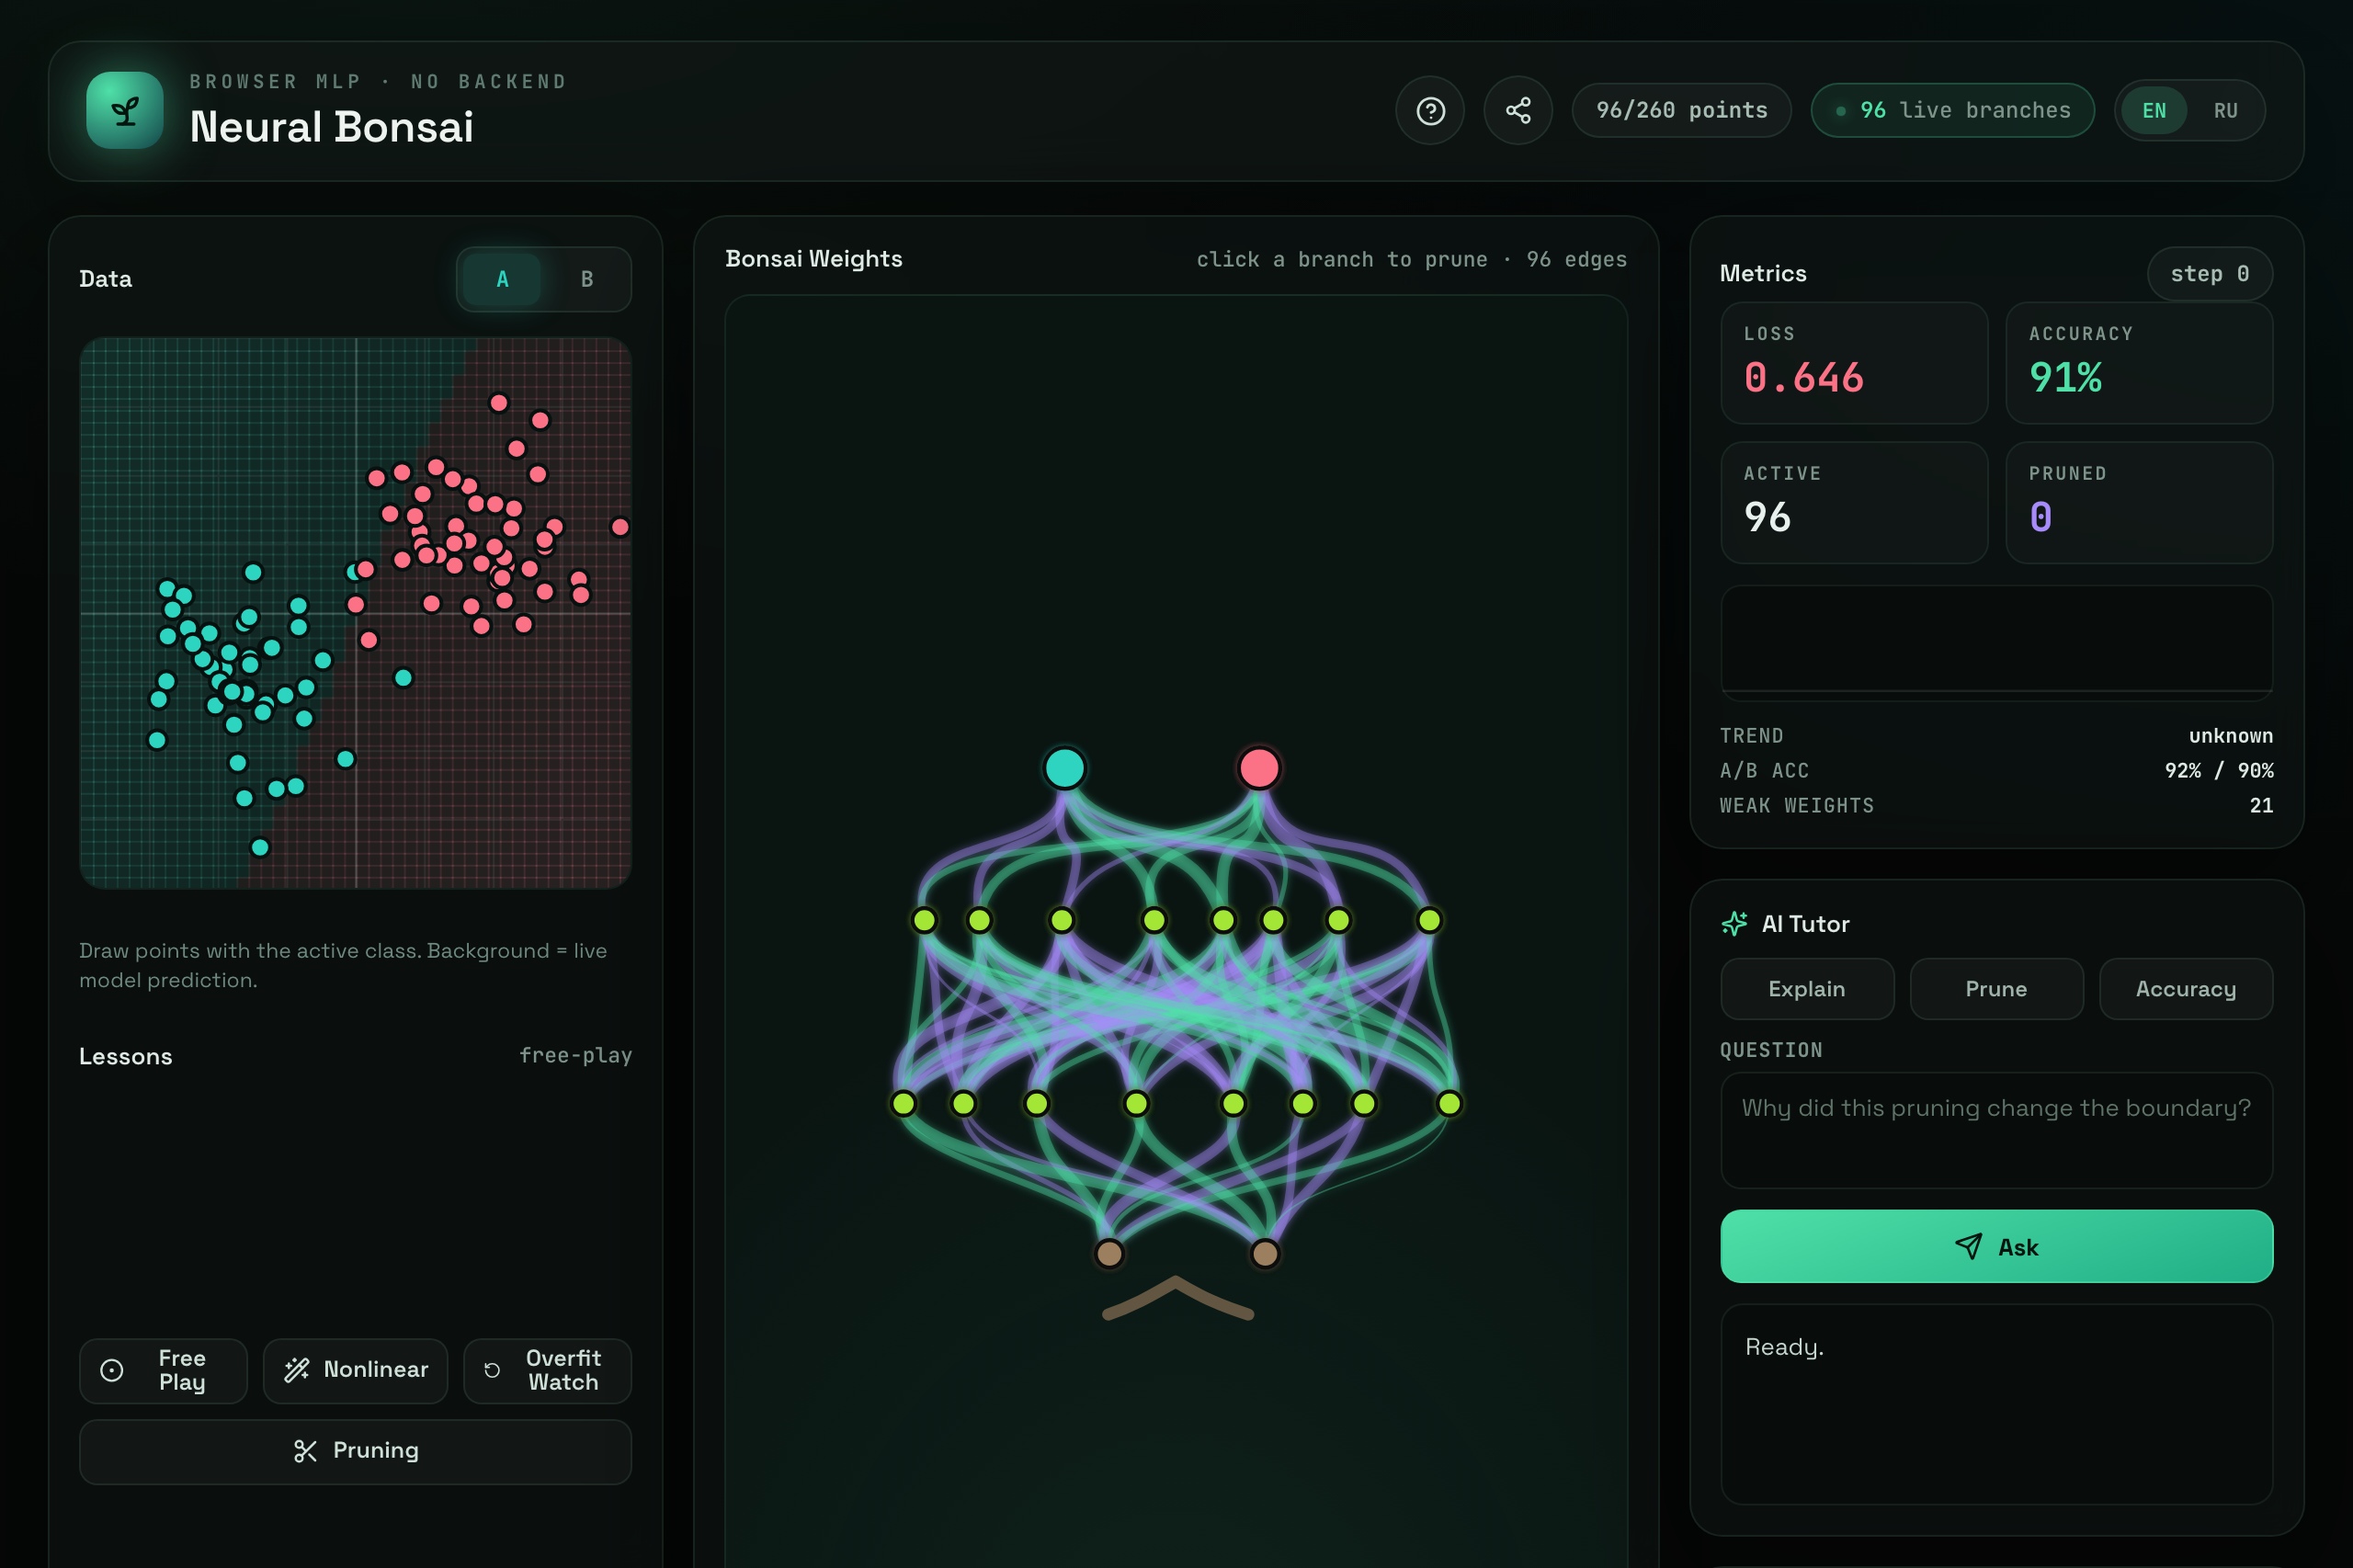The width and height of the screenshot is (2353, 1568).
Task: Switch active data class to B
Action: [587, 279]
